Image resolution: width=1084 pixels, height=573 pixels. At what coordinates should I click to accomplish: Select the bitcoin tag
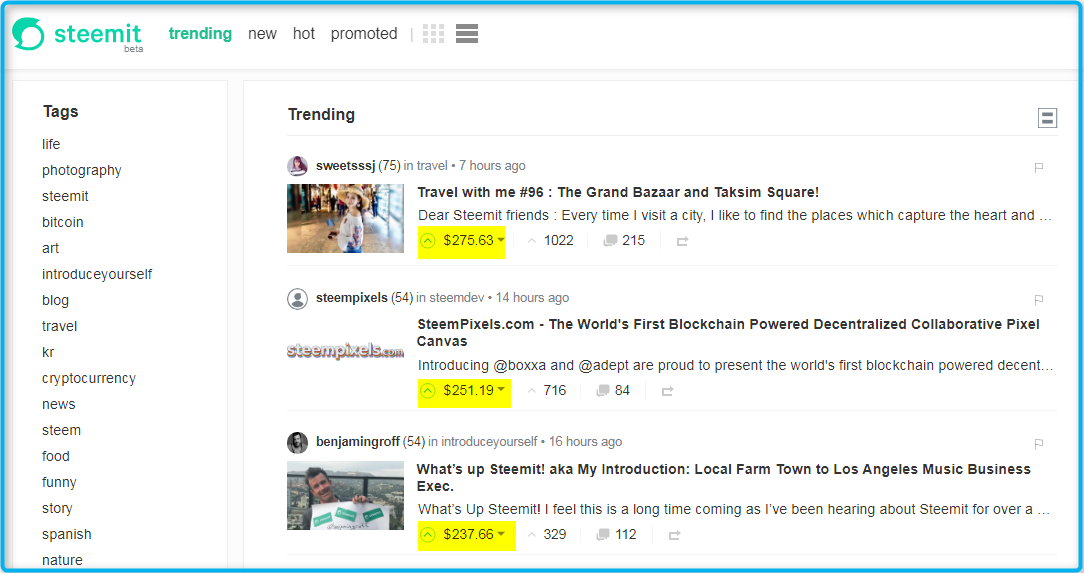pyautogui.click(x=62, y=222)
